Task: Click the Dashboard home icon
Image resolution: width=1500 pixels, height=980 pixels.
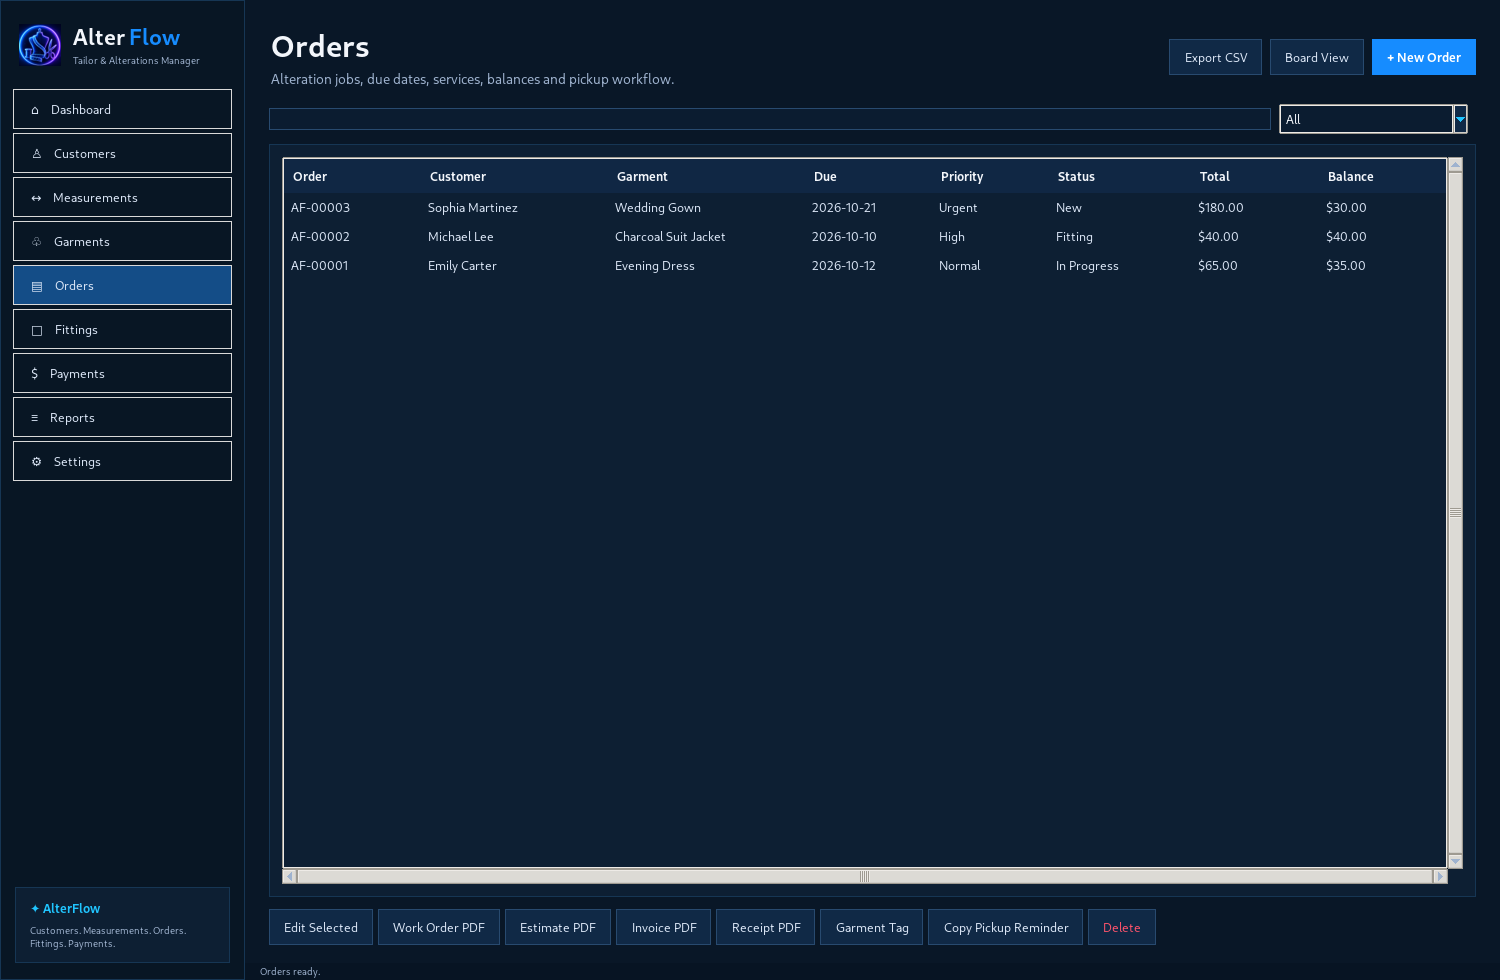Action: (x=35, y=110)
